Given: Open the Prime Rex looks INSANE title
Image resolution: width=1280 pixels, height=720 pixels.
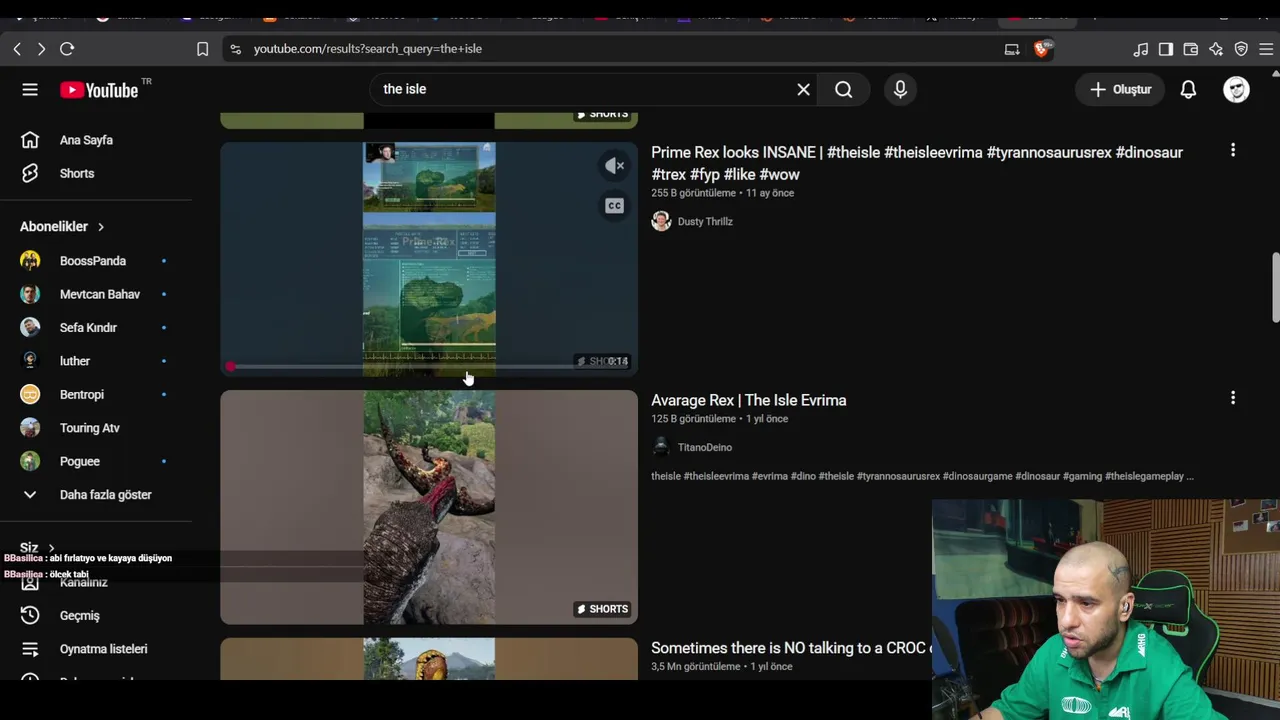Looking at the screenshot, I should point(917,163).
